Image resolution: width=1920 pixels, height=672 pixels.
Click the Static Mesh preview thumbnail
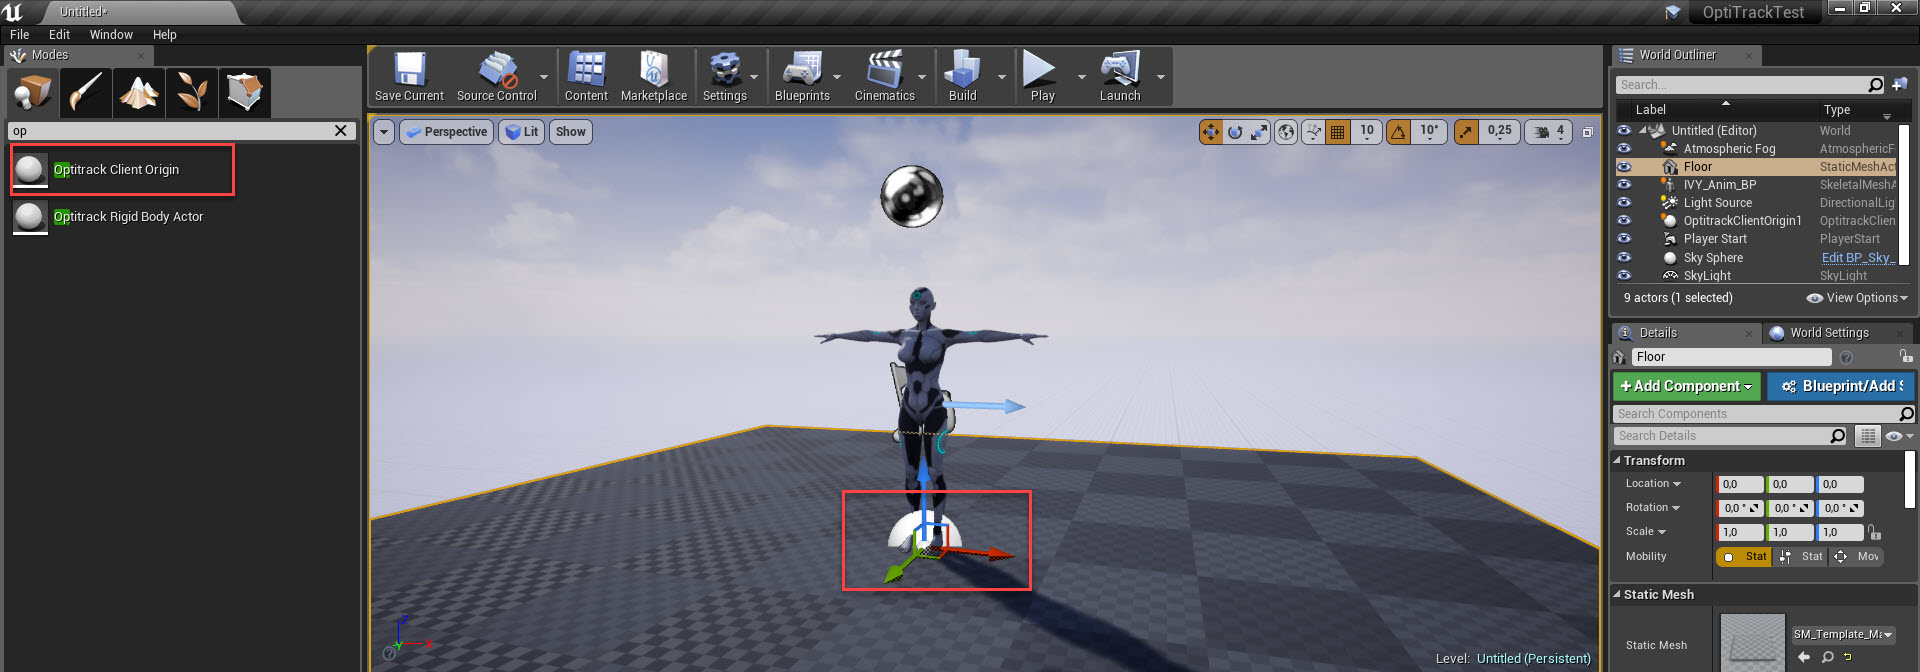point(1752,643)
